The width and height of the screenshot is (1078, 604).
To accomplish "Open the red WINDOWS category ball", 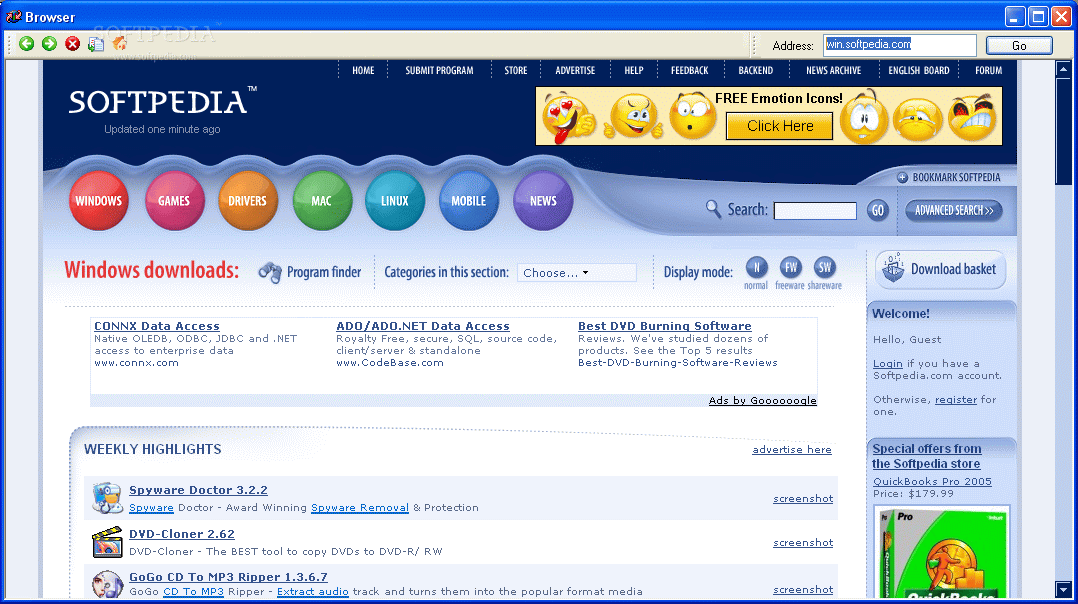I will point(99,201).
